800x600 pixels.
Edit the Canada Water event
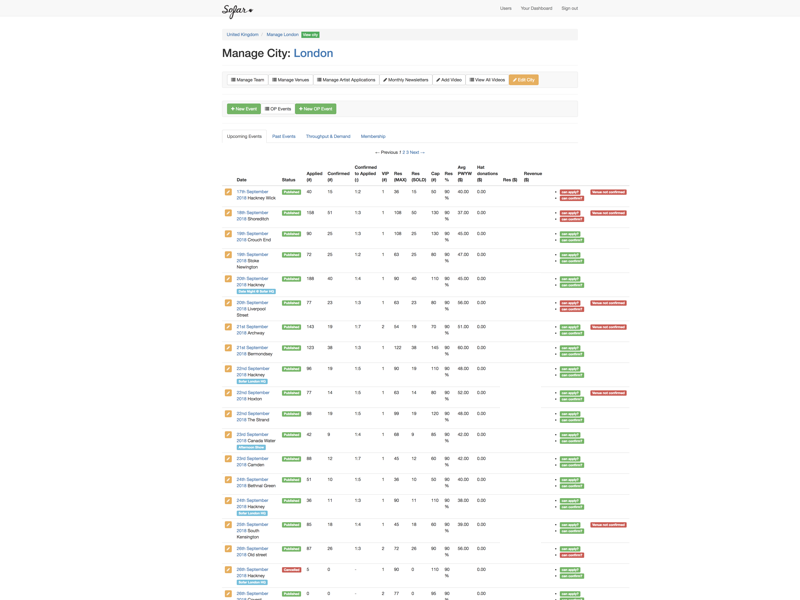(228, 435)
